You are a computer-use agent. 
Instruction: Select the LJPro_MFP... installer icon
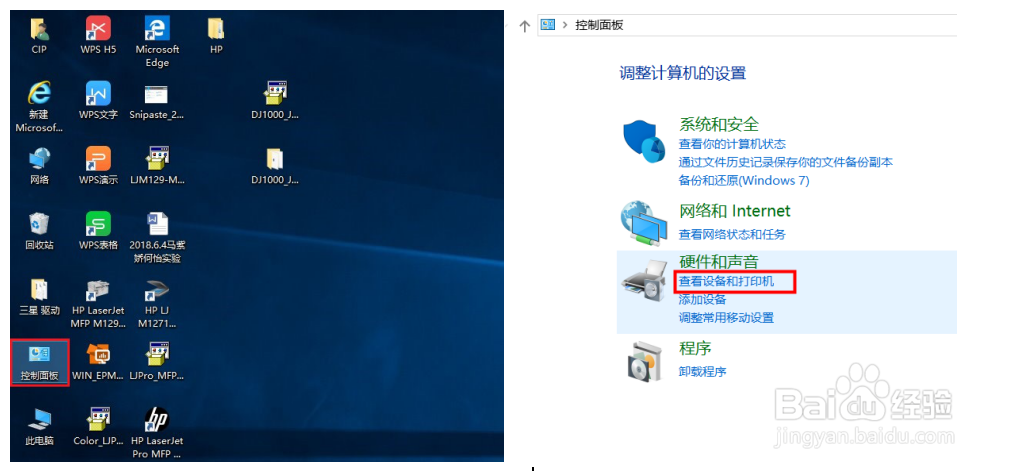(157, 362)
